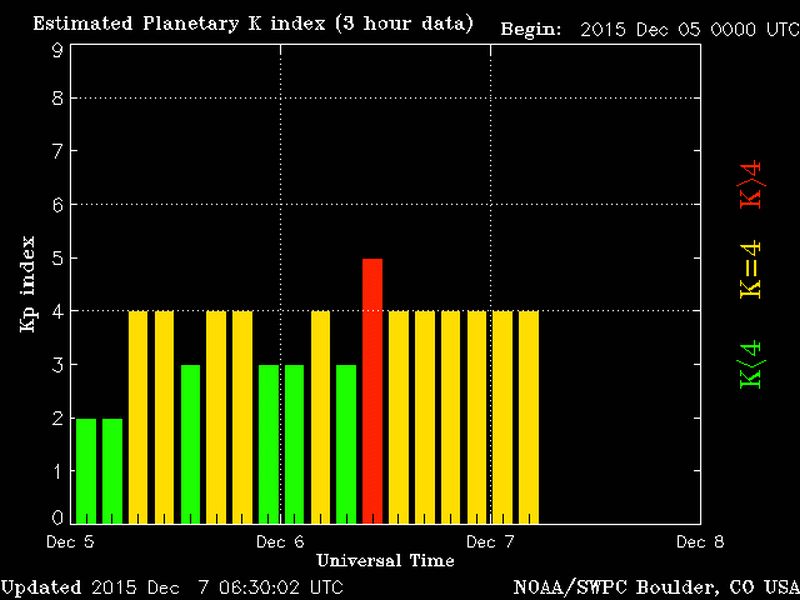The height and width of the screenshot is (600, 800).
Task: Click the green "K<4" legend label
Action: click(750, 364)
